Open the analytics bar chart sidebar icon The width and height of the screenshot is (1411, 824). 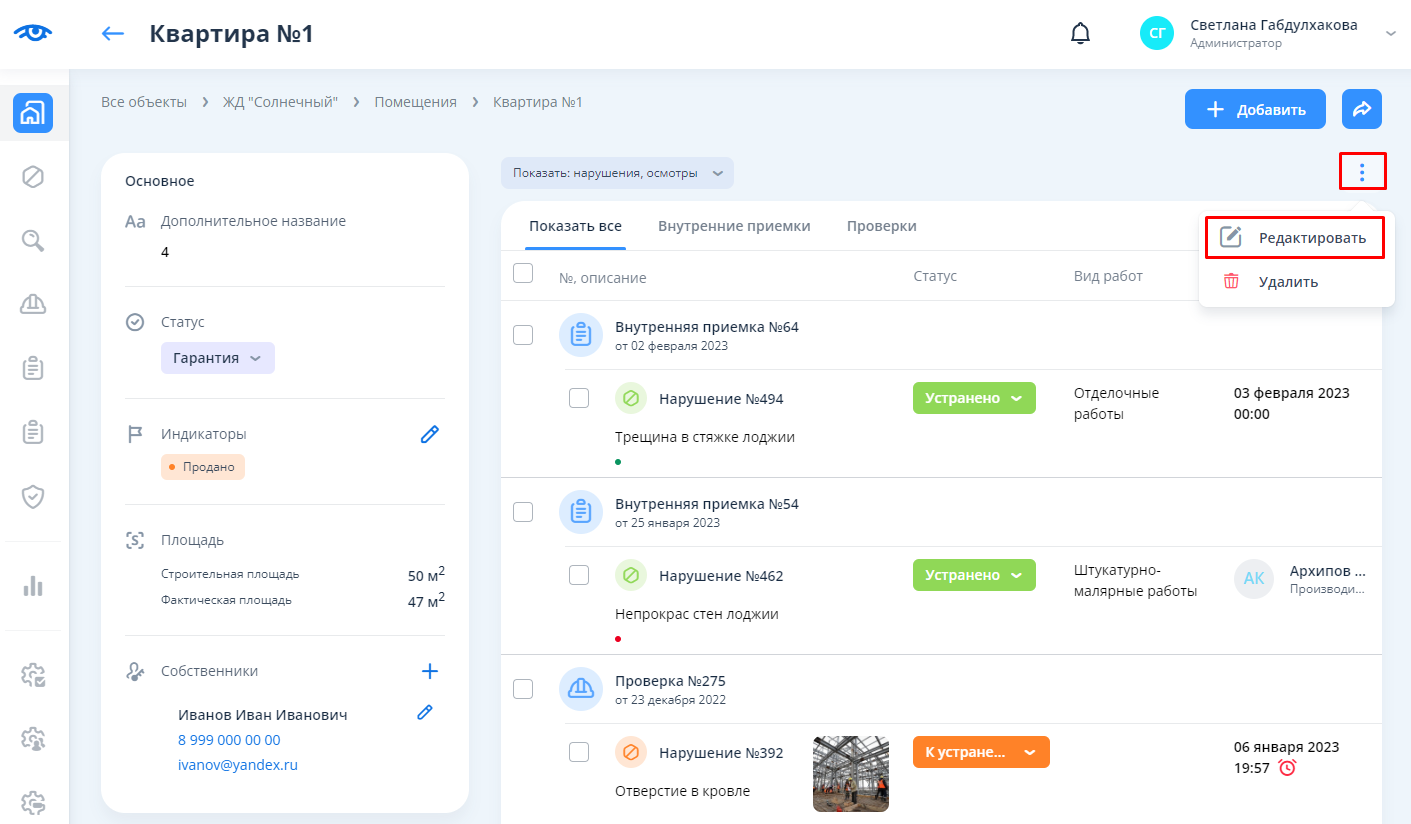[33, 586]
